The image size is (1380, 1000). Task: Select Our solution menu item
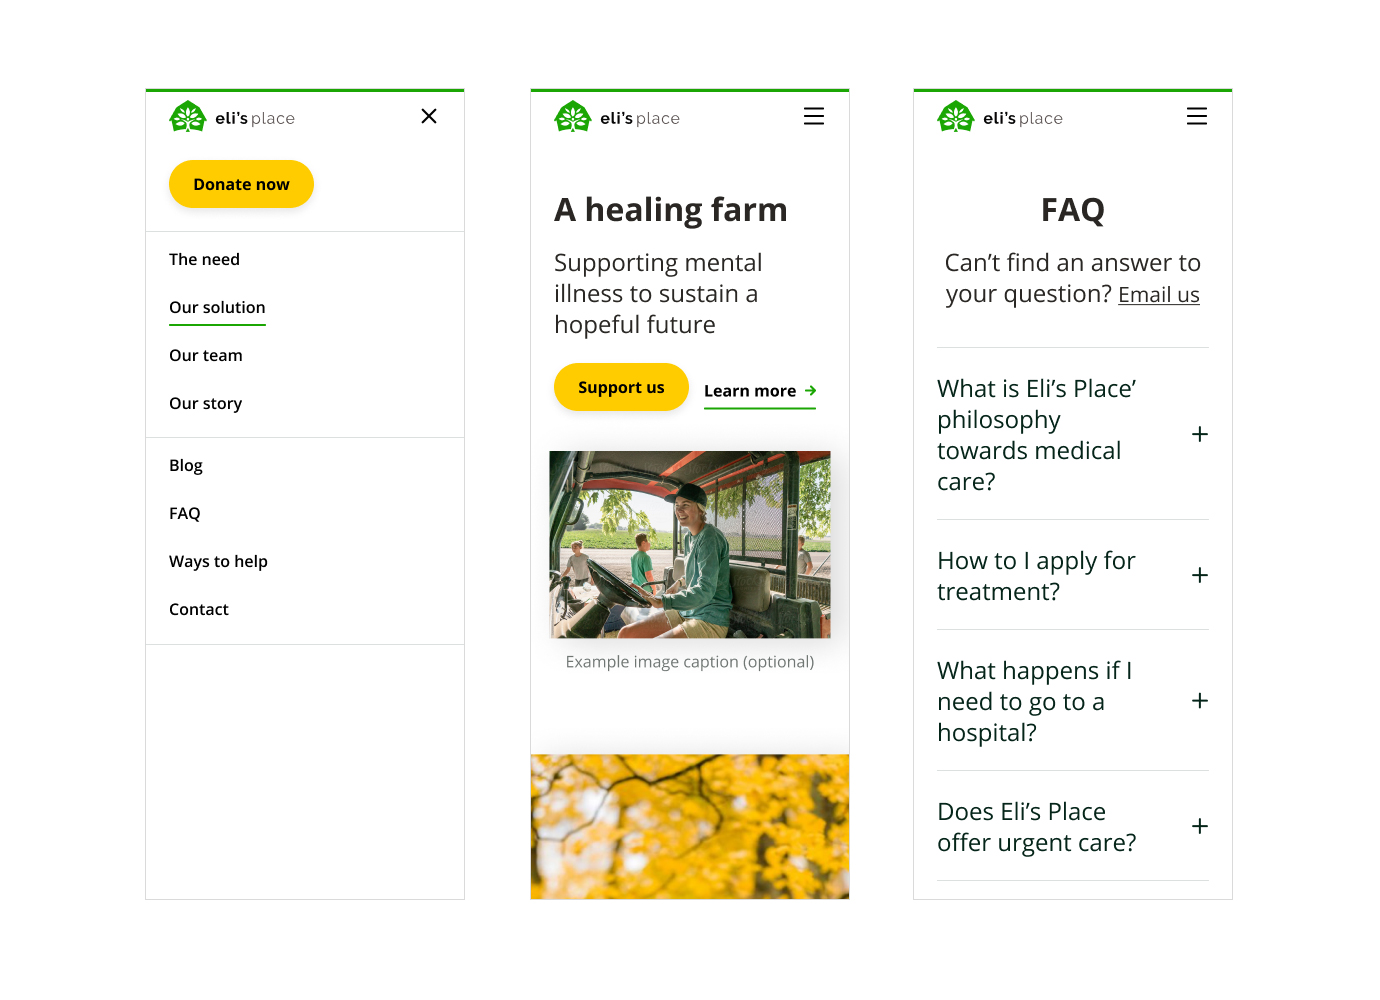217,308
